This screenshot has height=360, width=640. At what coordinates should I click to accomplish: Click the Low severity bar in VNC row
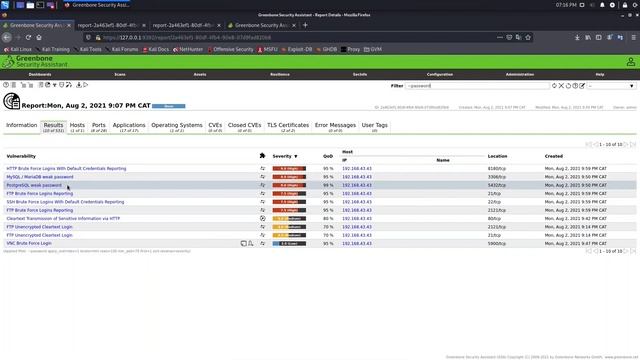(x=289, y=243)
